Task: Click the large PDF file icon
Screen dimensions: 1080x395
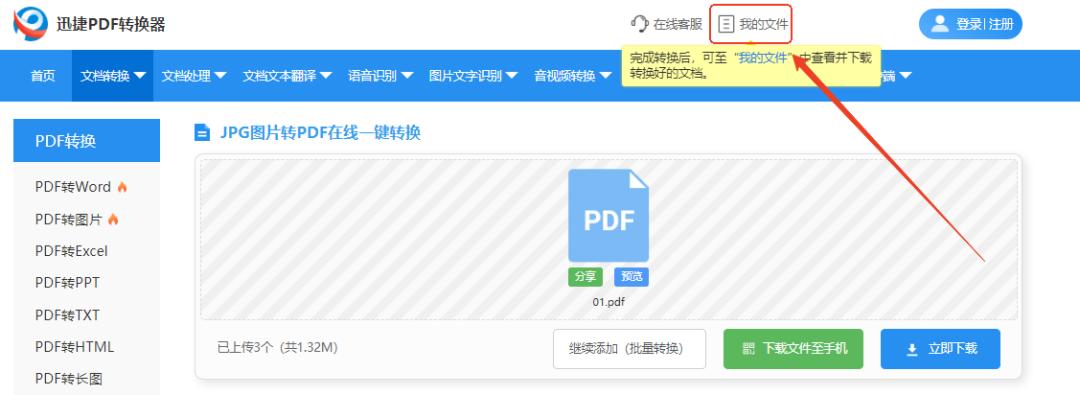Action: (x=608, y=215)
